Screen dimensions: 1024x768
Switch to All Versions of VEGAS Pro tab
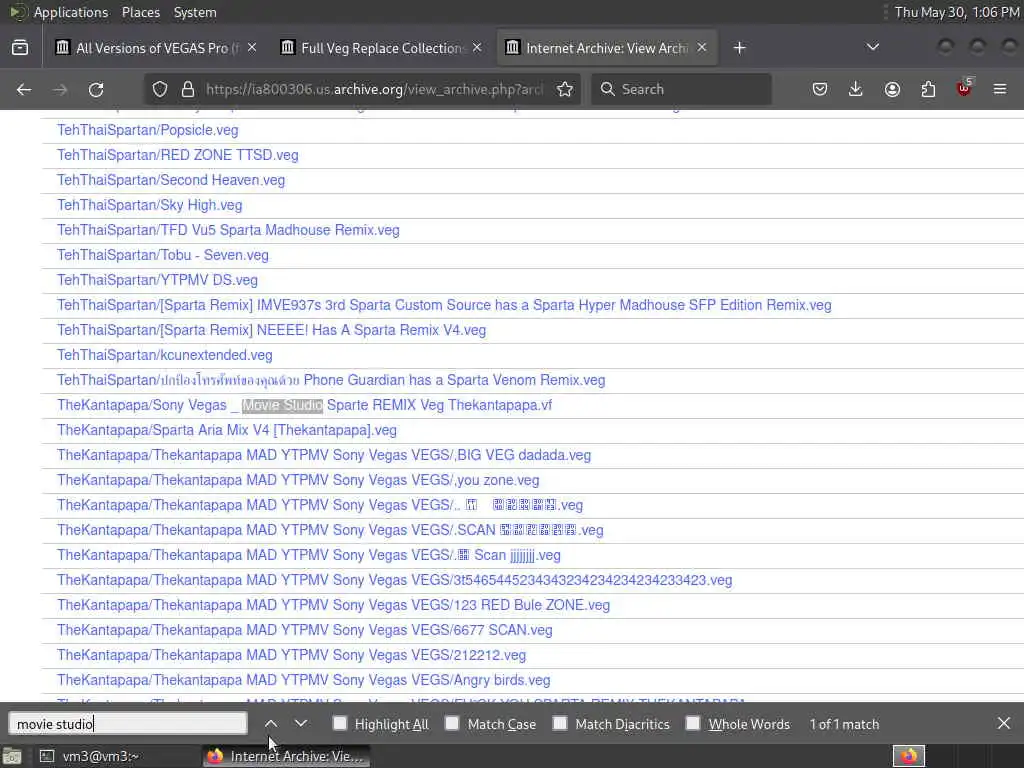[155, 48]
